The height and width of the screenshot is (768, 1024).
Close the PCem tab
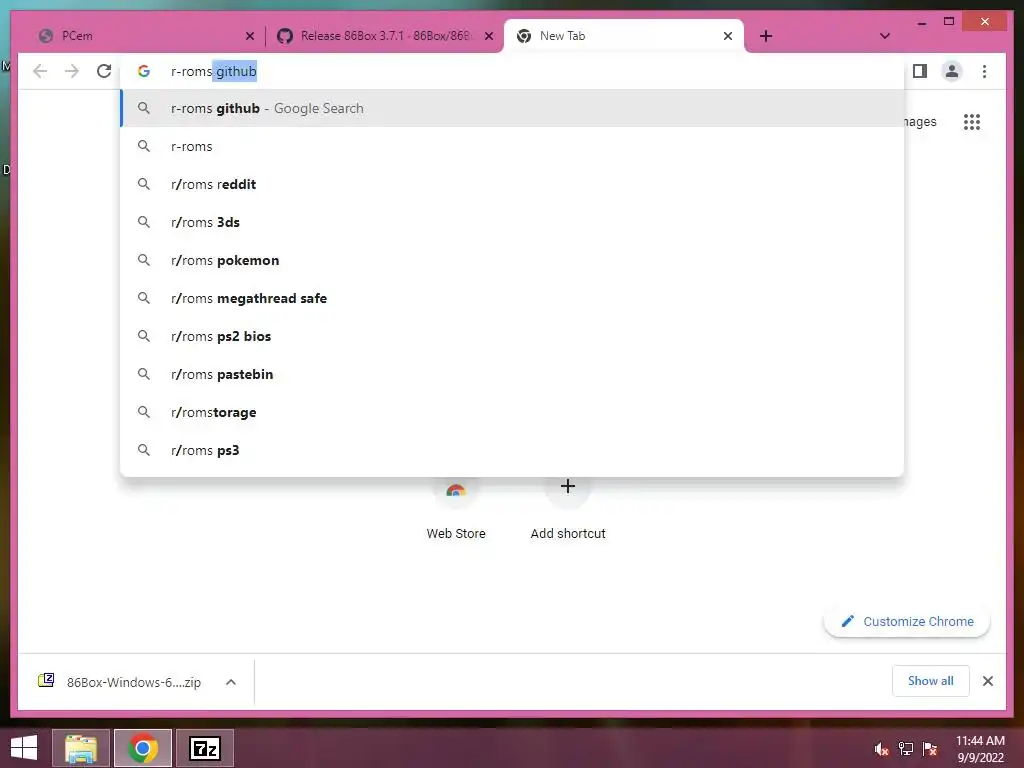pos(249,37)
